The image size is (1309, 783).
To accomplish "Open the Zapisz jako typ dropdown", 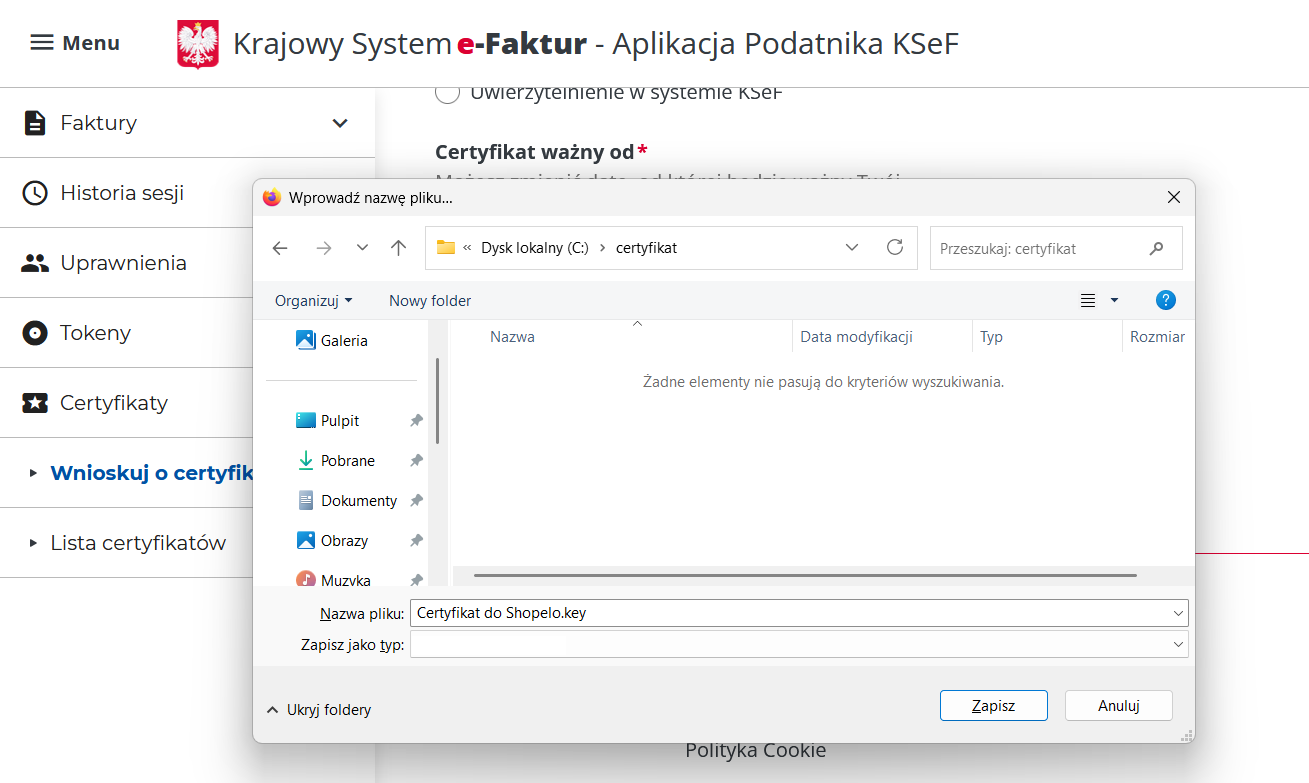I will click(1179, 645).
